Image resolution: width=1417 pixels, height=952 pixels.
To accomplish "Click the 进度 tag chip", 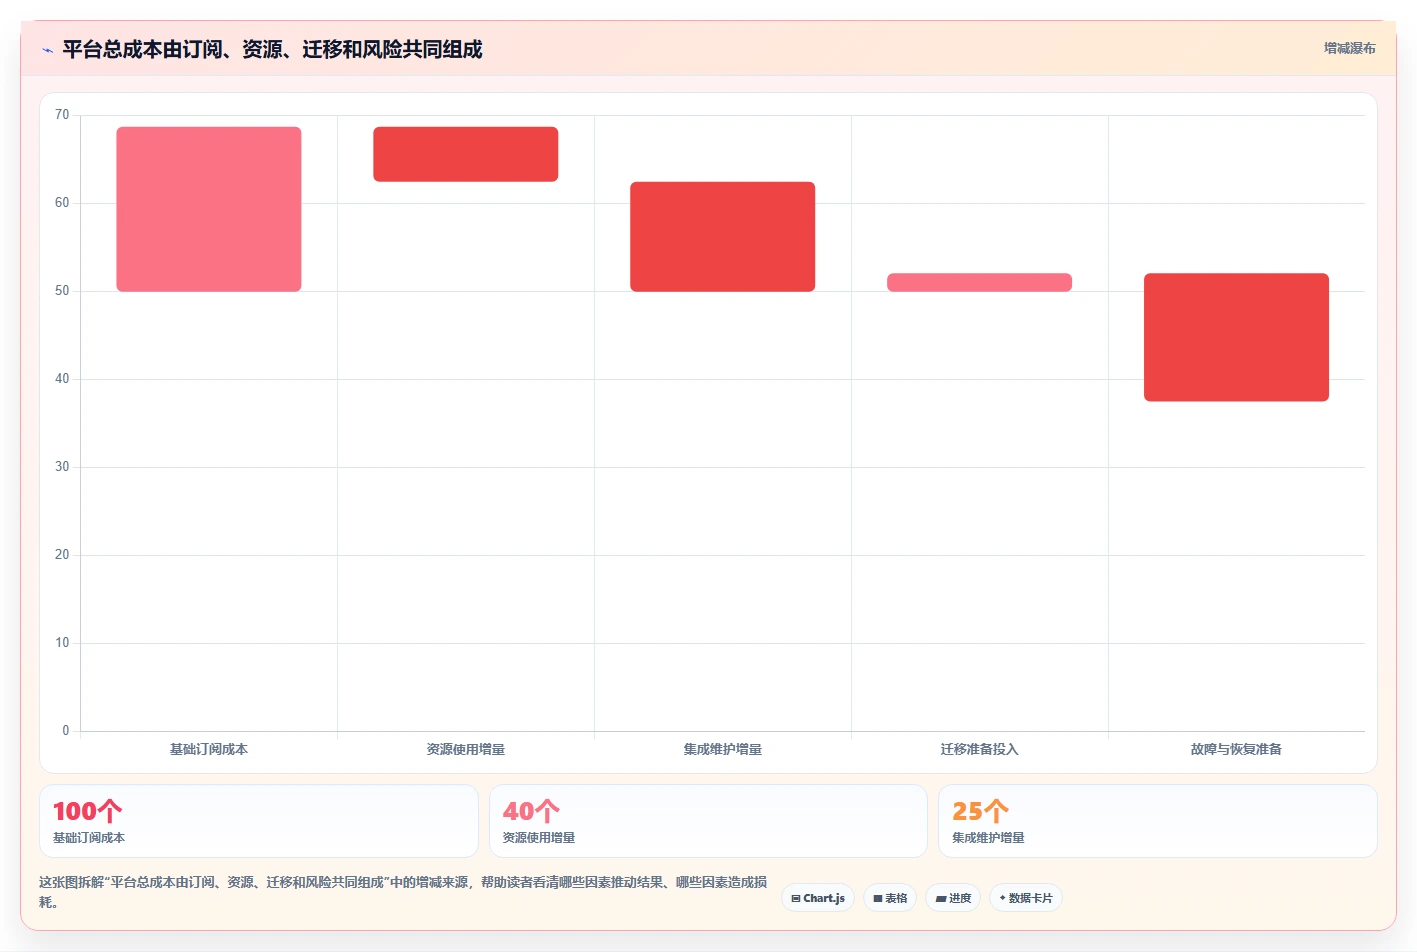I will click(x=953, y=898).
